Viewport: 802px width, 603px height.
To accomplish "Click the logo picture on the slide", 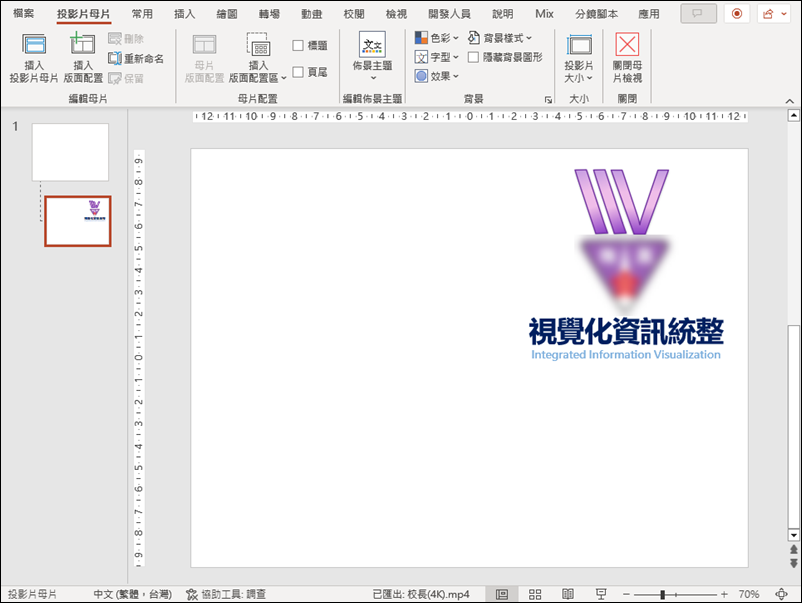I will pyautogui.click(x=625, y=264).
